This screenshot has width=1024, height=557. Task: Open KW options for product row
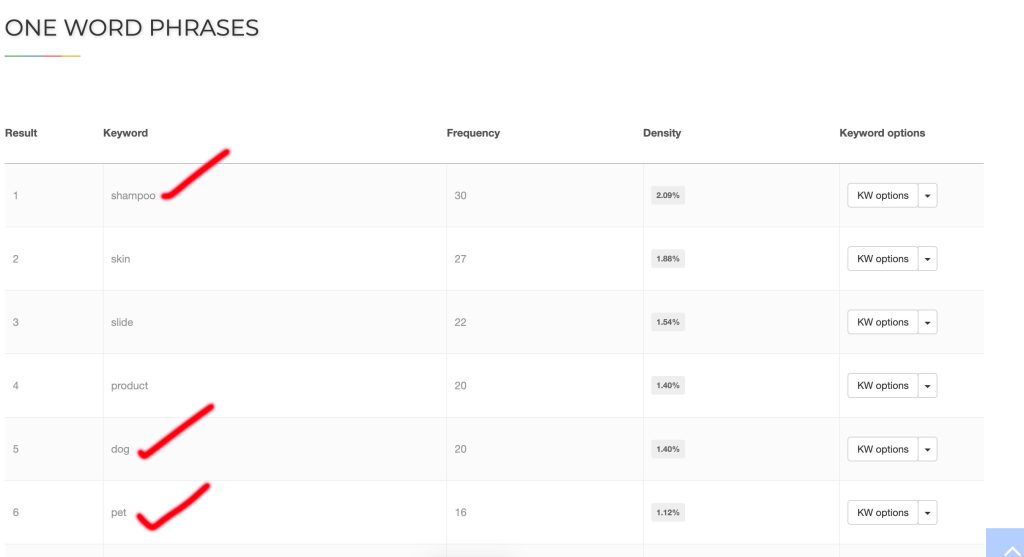coord(882,386)
